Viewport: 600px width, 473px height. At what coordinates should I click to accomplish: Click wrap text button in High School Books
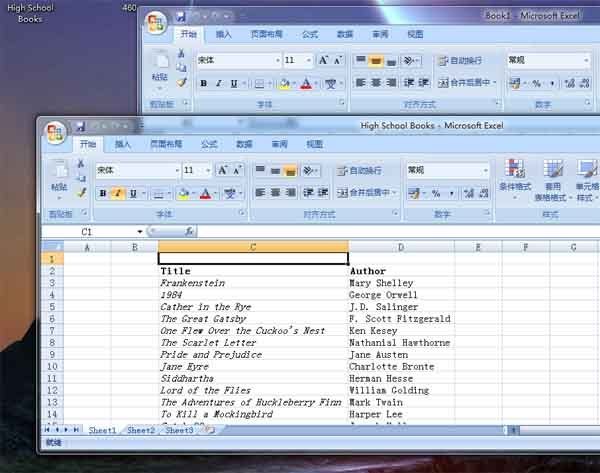pyautogui.click(x=359, y=171)
